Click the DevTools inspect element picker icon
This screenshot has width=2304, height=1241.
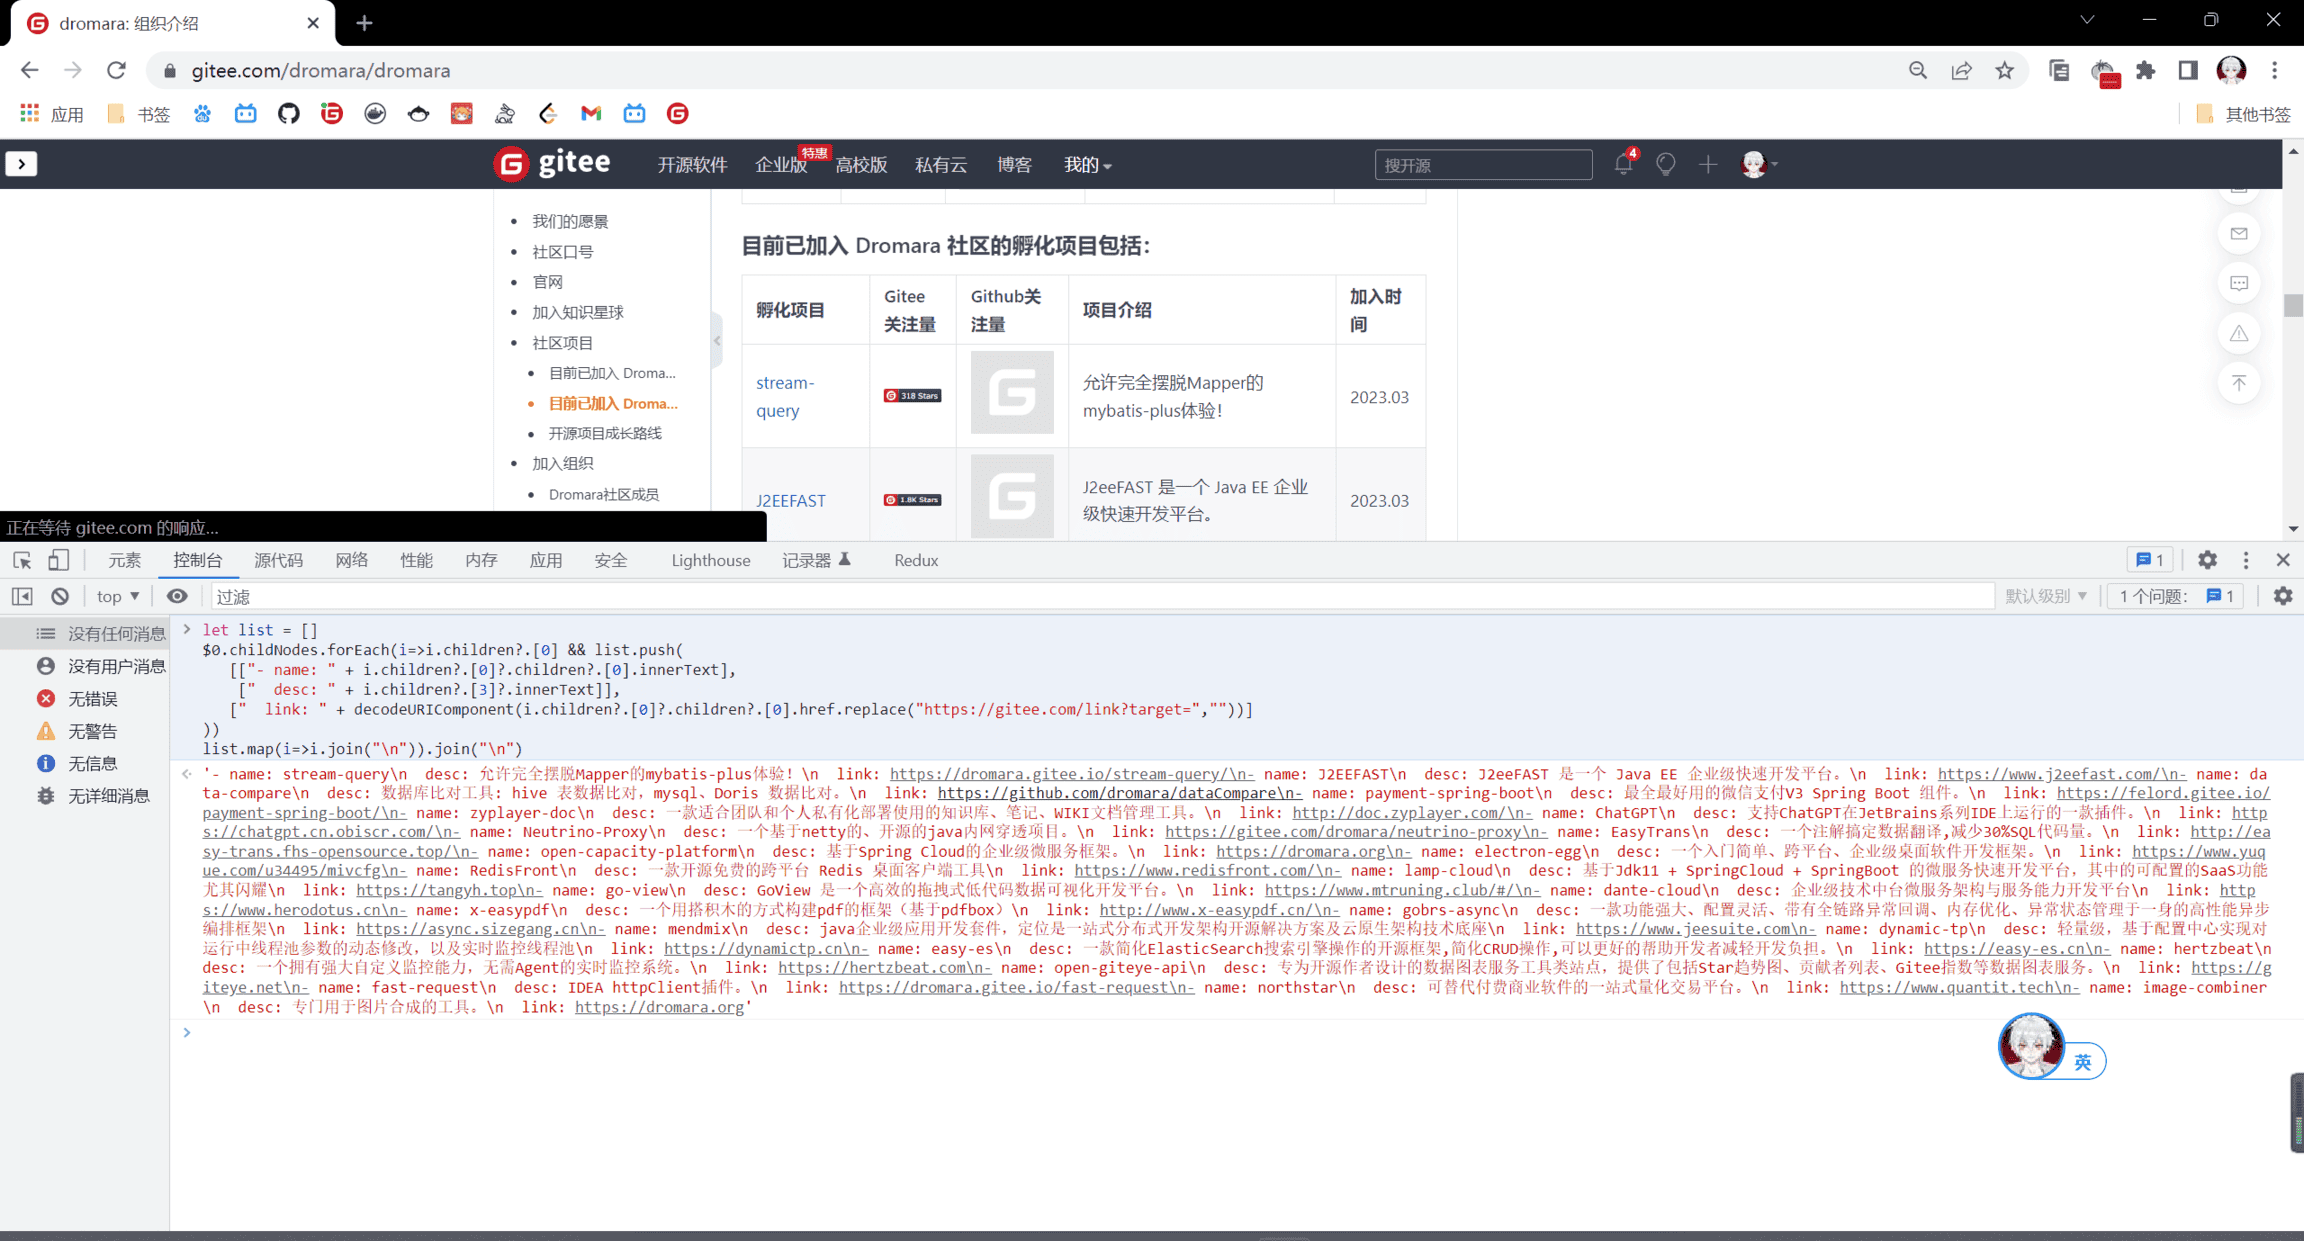(x=22, y=560)
